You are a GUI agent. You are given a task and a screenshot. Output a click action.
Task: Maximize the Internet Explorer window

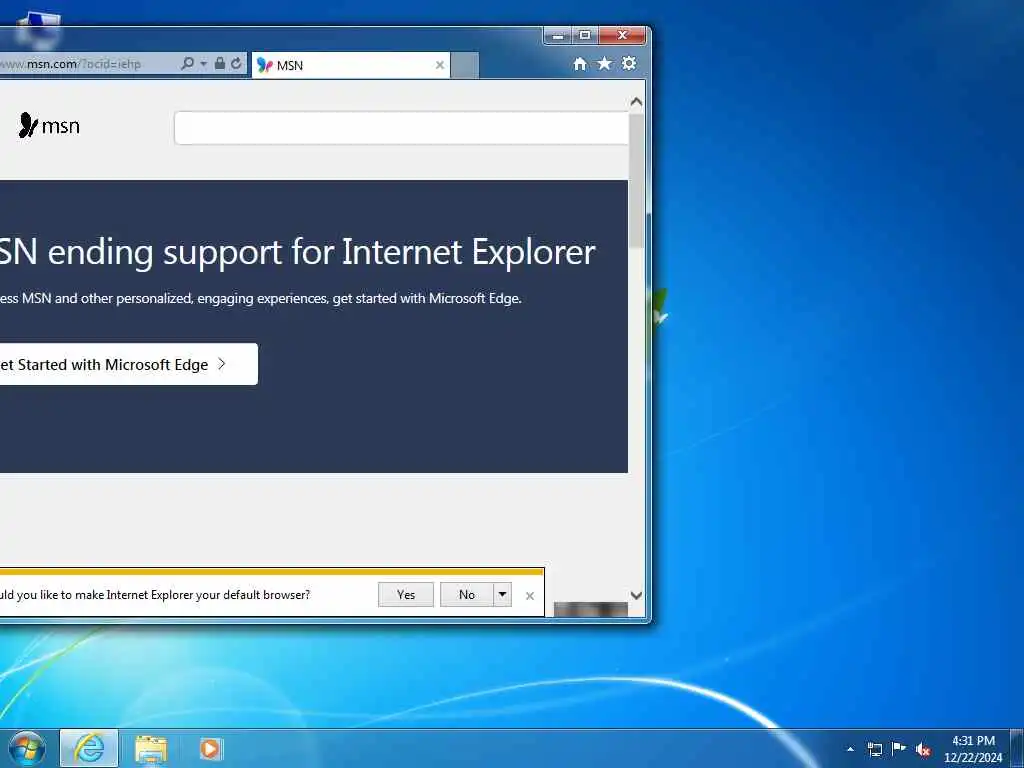(x=585, y=35)
